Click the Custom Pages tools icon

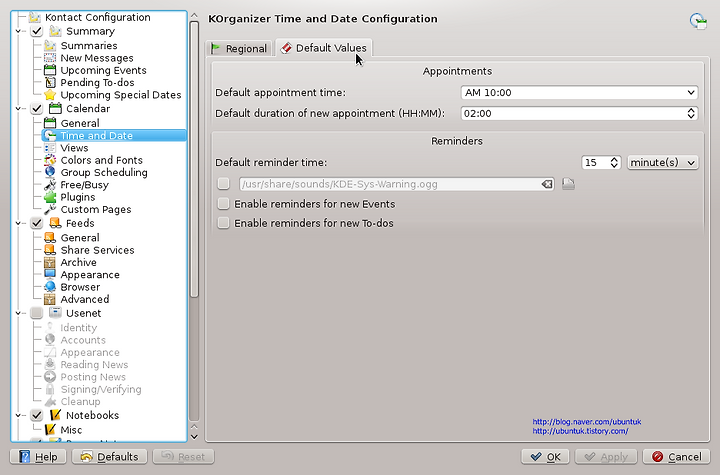(50, 209)
